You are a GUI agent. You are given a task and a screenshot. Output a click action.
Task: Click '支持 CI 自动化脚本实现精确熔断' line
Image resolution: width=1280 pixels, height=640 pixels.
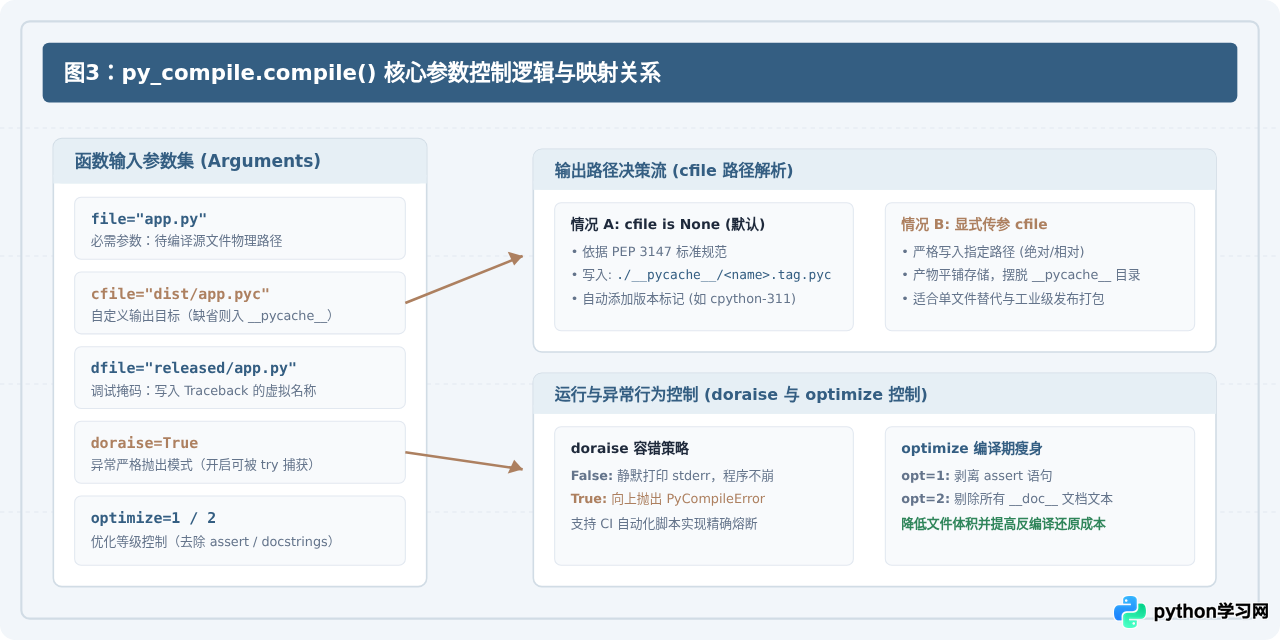(x=665, y=523)
